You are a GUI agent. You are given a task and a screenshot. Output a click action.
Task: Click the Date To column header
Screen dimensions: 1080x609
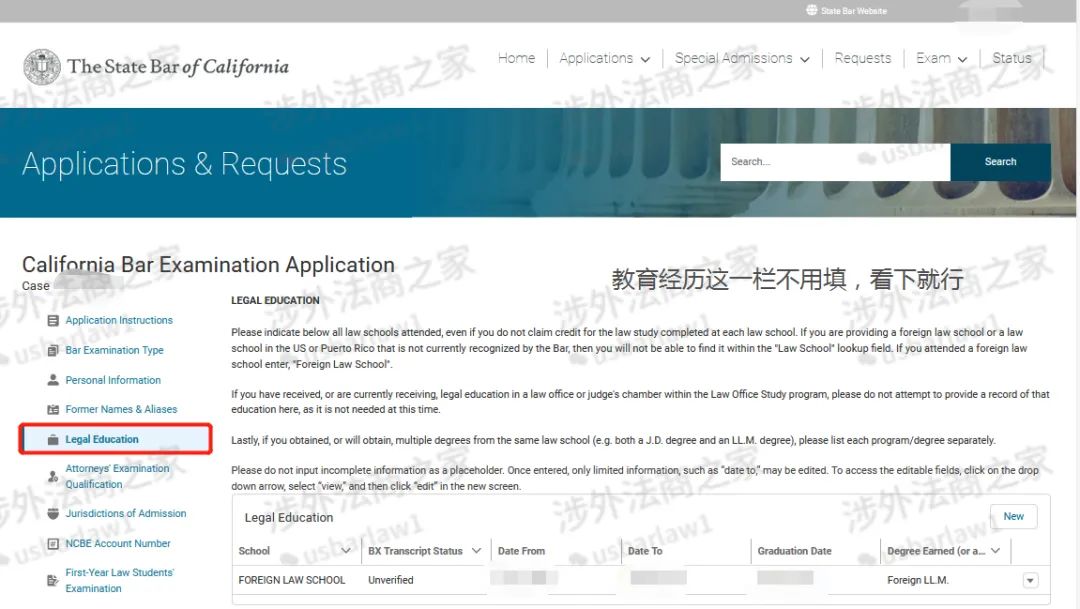pyautogui.click(x=645, y=551)
